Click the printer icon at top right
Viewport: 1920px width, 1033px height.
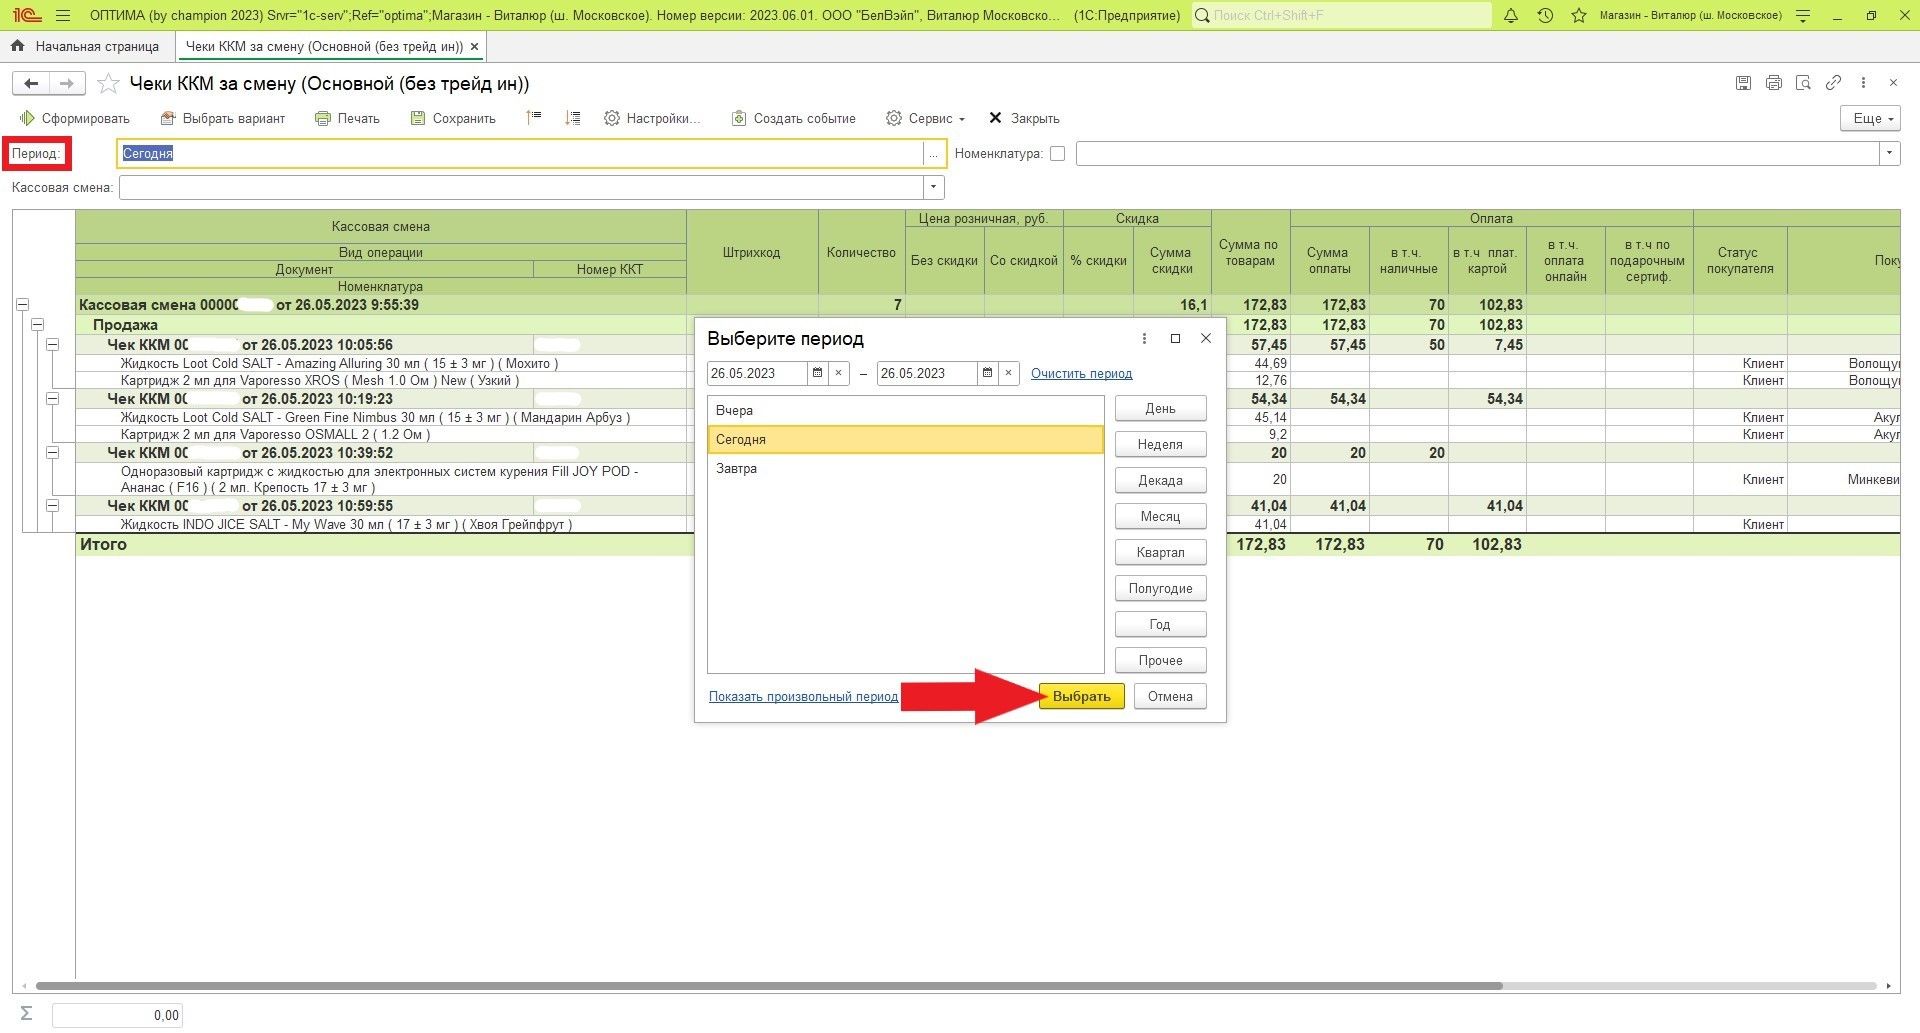(x=1773, y=83)
